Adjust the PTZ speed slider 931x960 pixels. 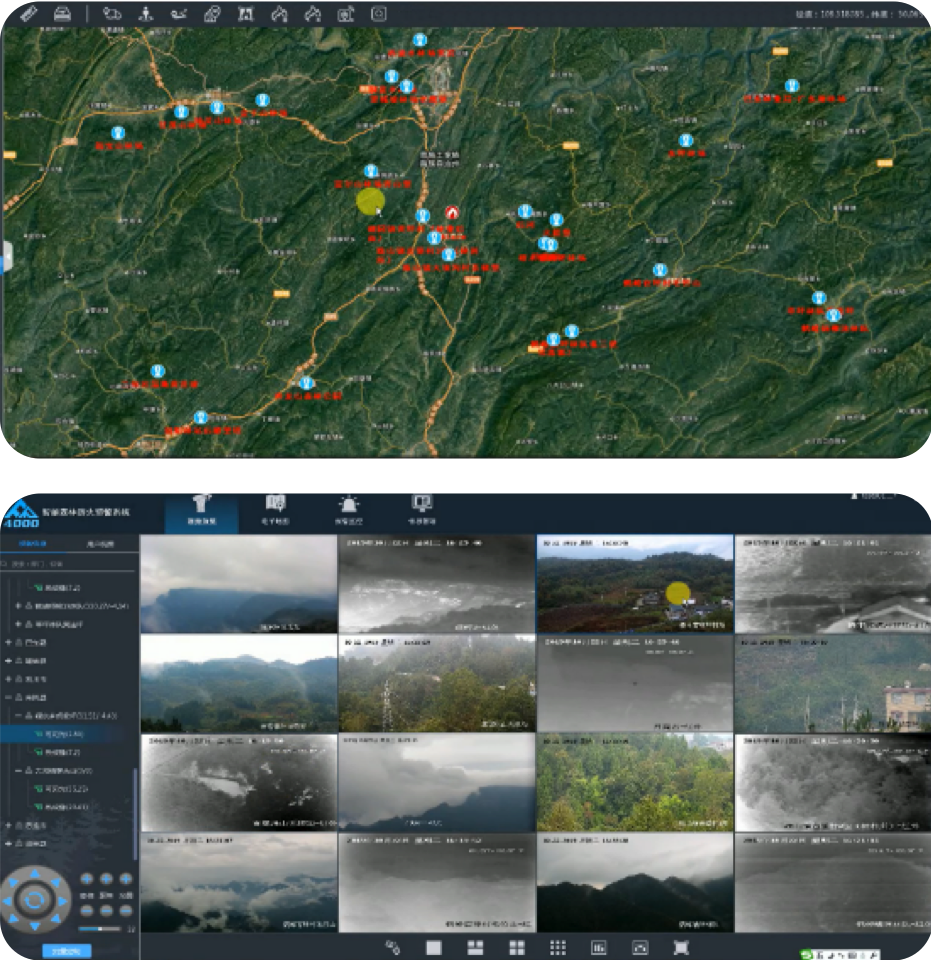point(100,929)
